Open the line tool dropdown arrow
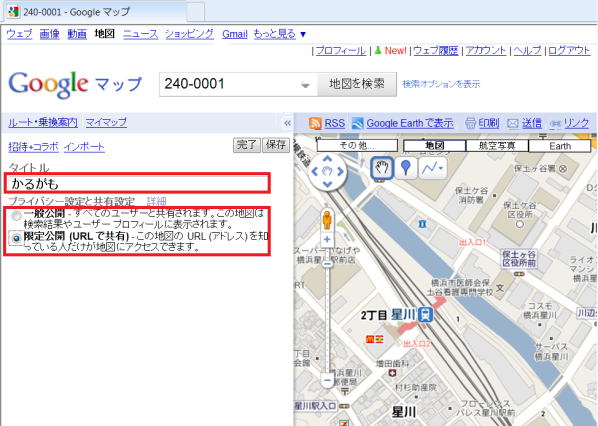The width and height of the screenshot is (598, 426). [441, 168]
